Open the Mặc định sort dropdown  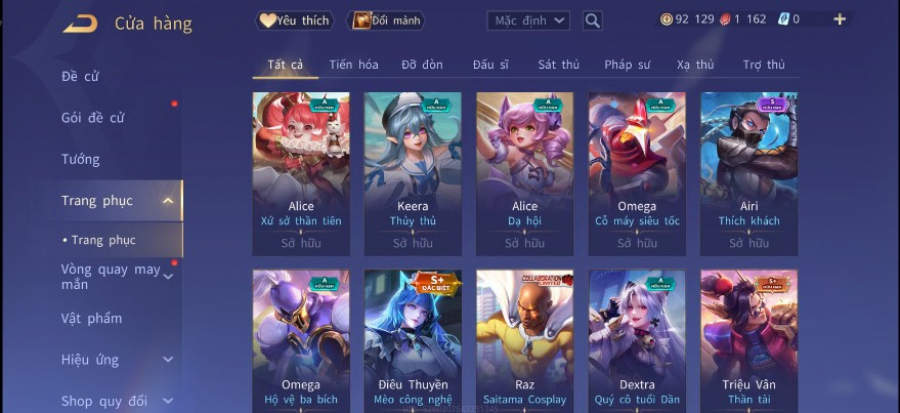529,21
